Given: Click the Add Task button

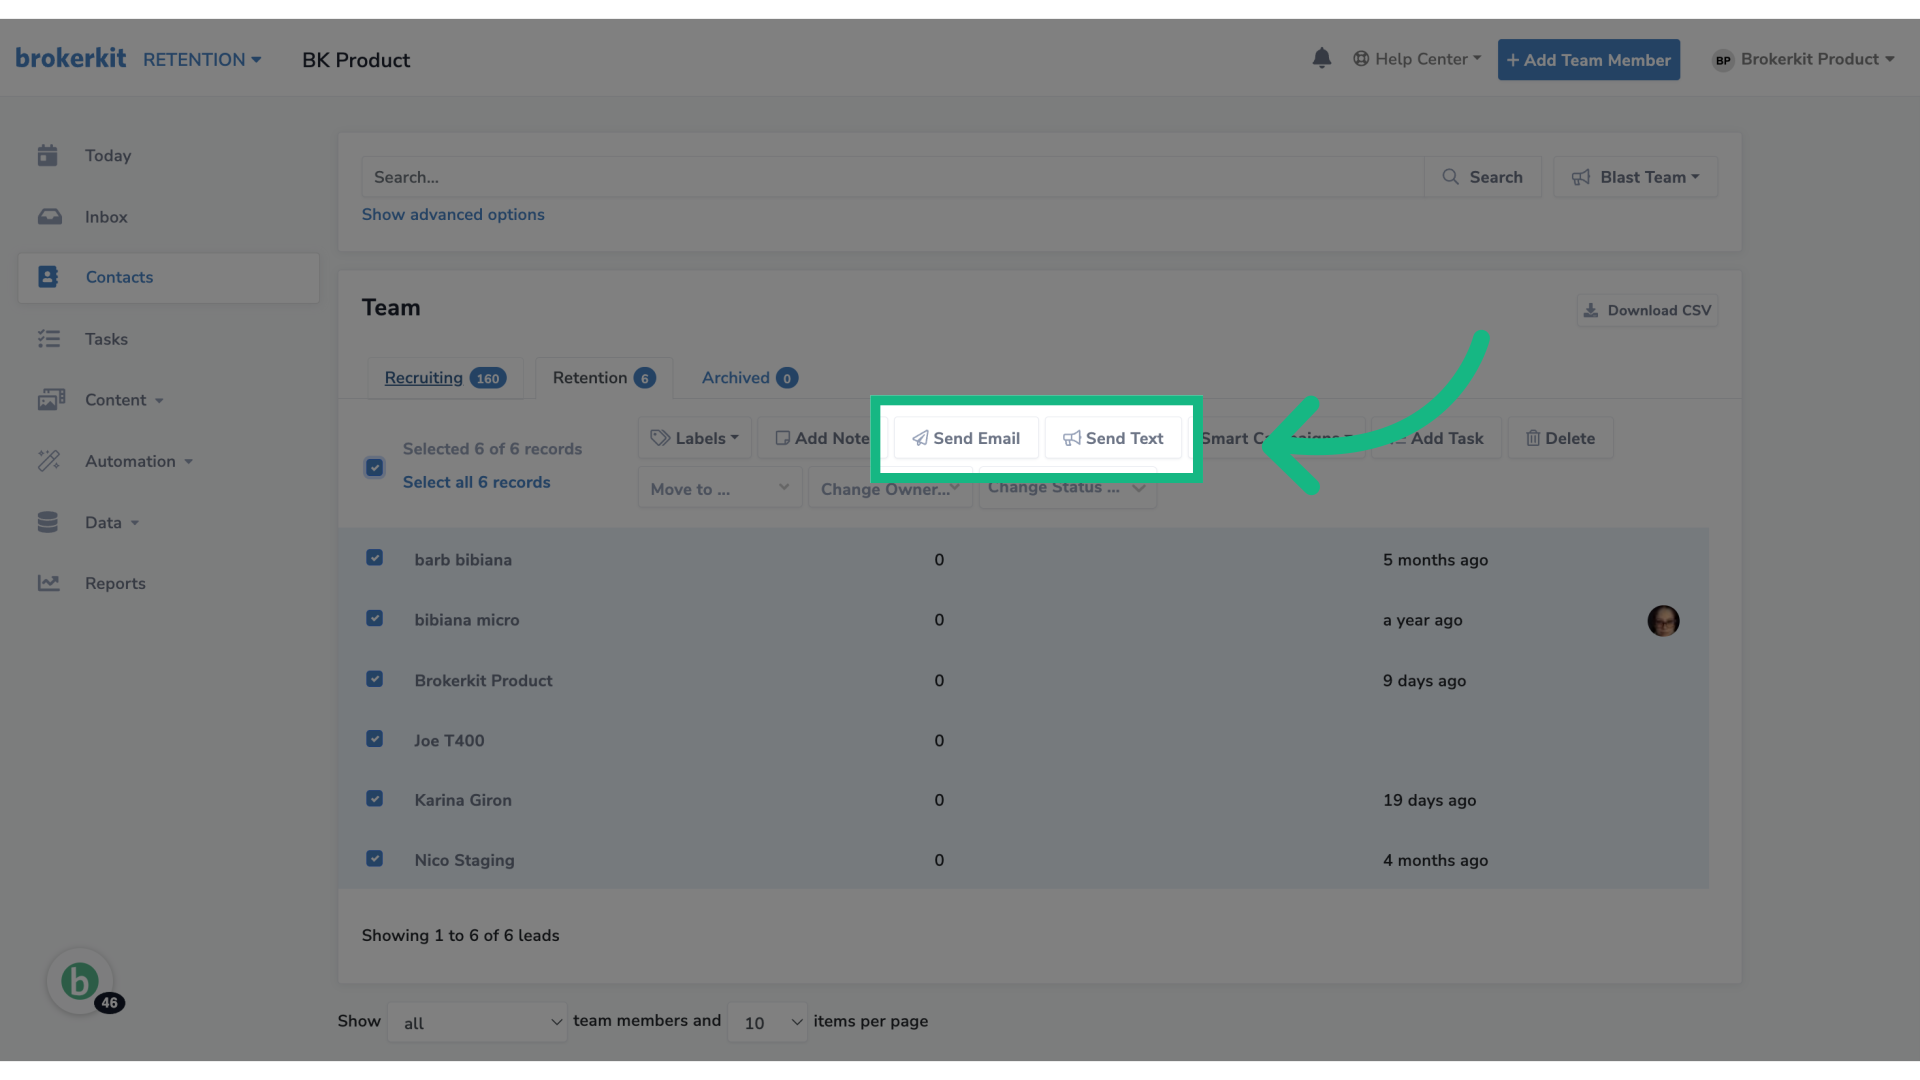Looking at the screenshot, I should [x=1437, y=438].
